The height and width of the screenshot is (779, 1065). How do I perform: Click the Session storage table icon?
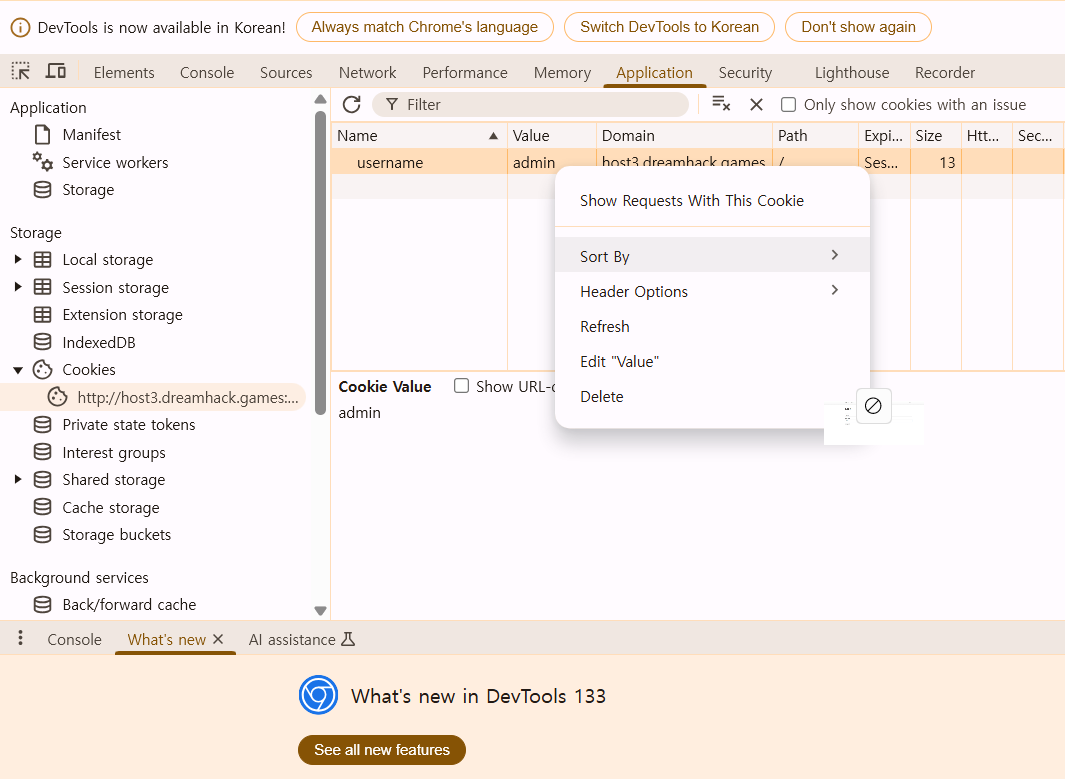[x=42, y=287]
